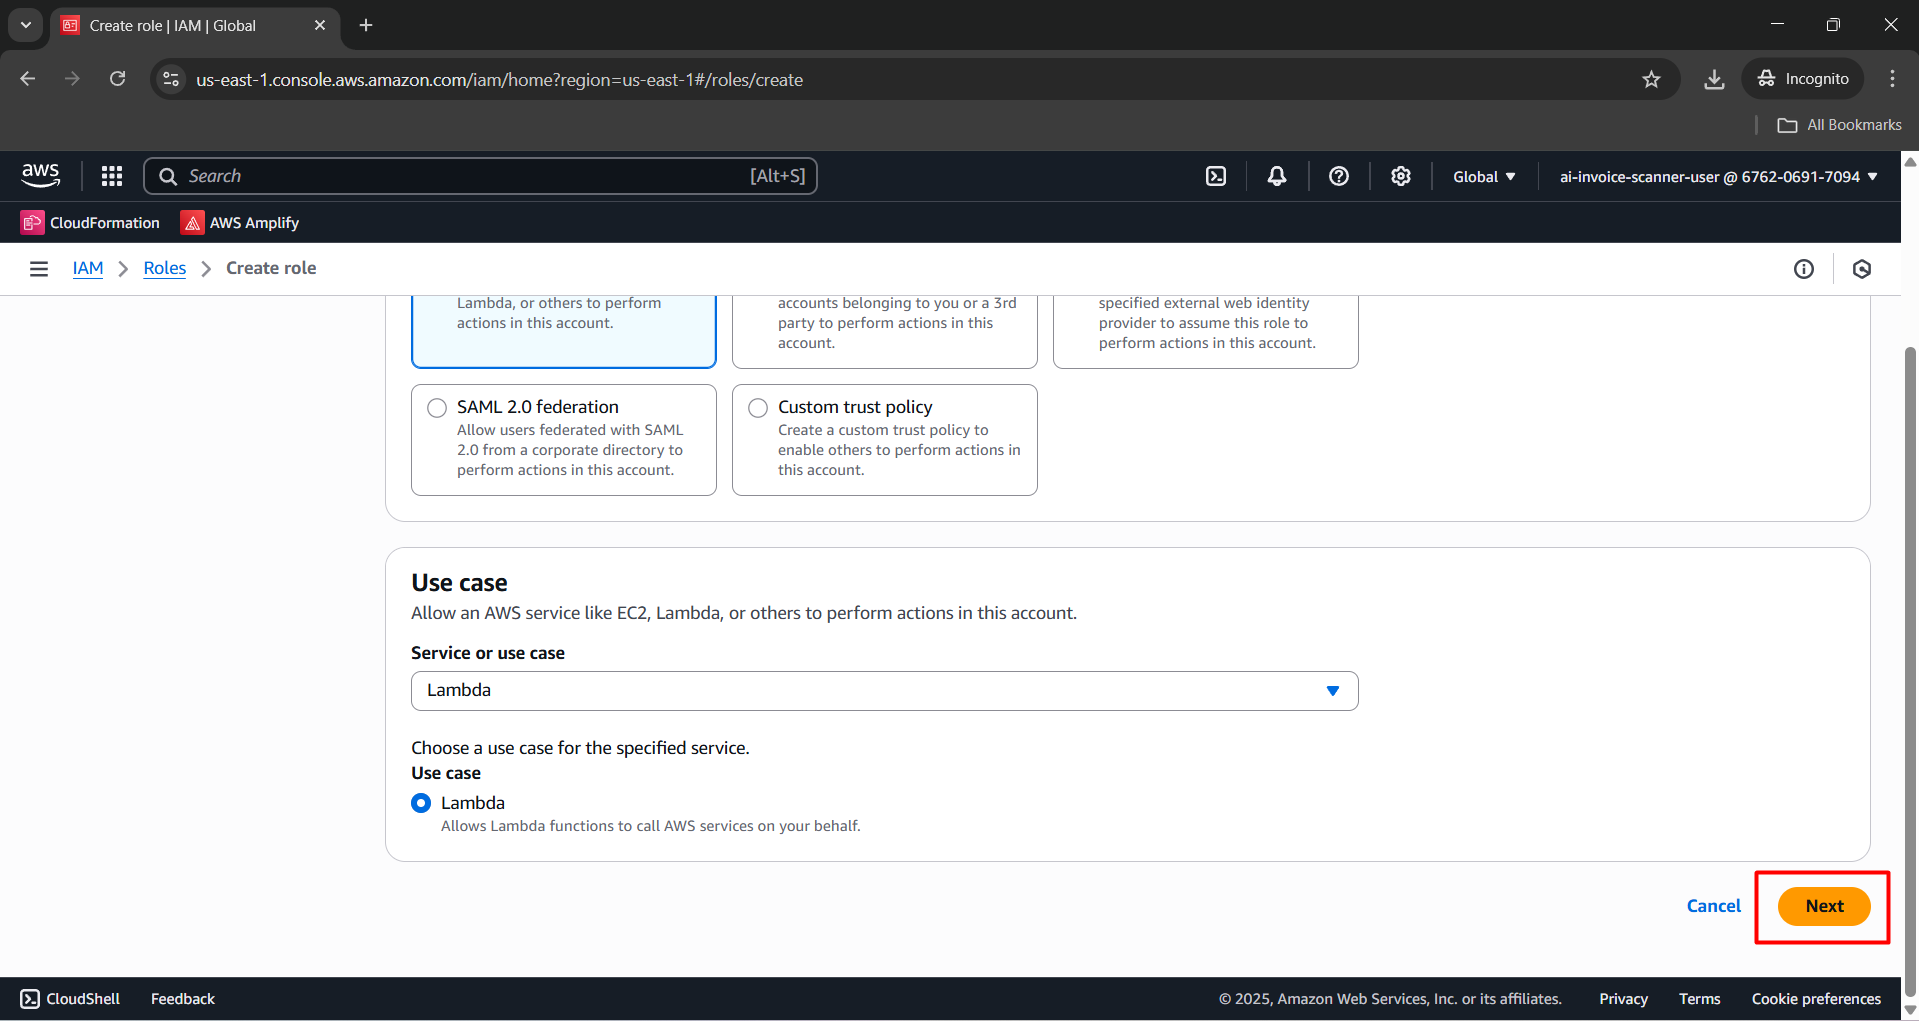The width and height of the screenshot is (1919, 1021).
Task: Expand the Service or use case dropdown
Action: 884,691
